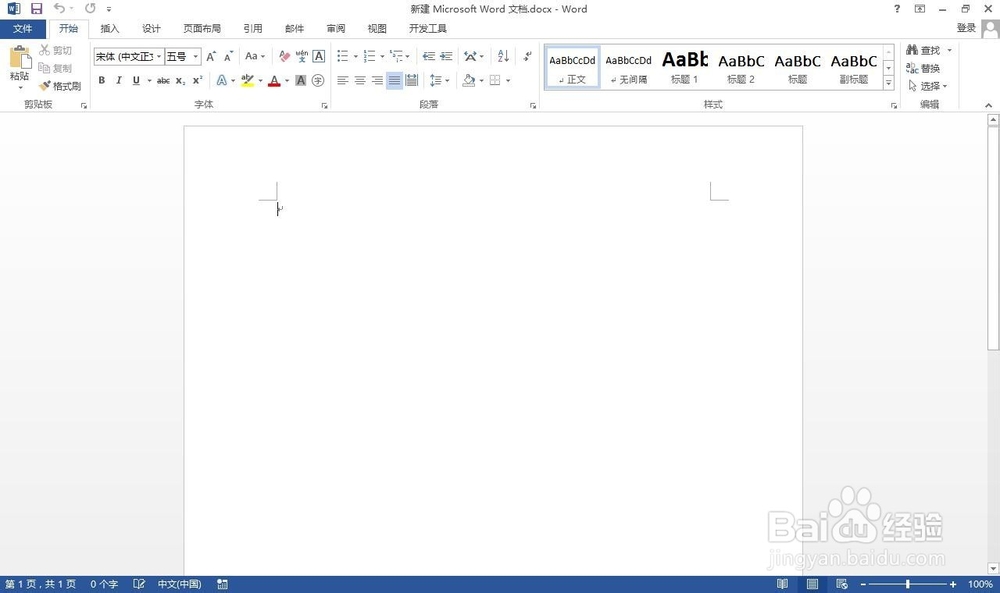Viewport: 1000px width, 593px height.
Task: Toggle underline formatting
Action: pos(136,80)
